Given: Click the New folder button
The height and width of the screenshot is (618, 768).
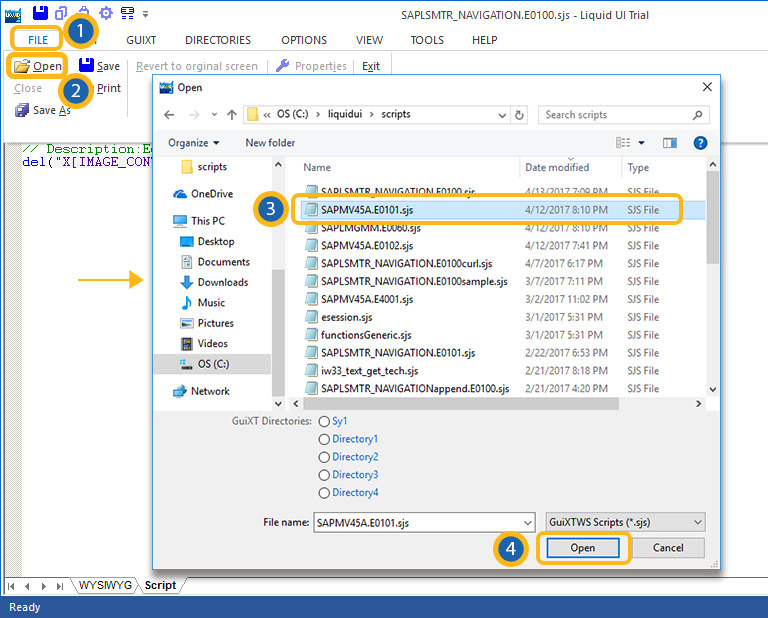Looking at the screenshot, I should tap(270, 143).
